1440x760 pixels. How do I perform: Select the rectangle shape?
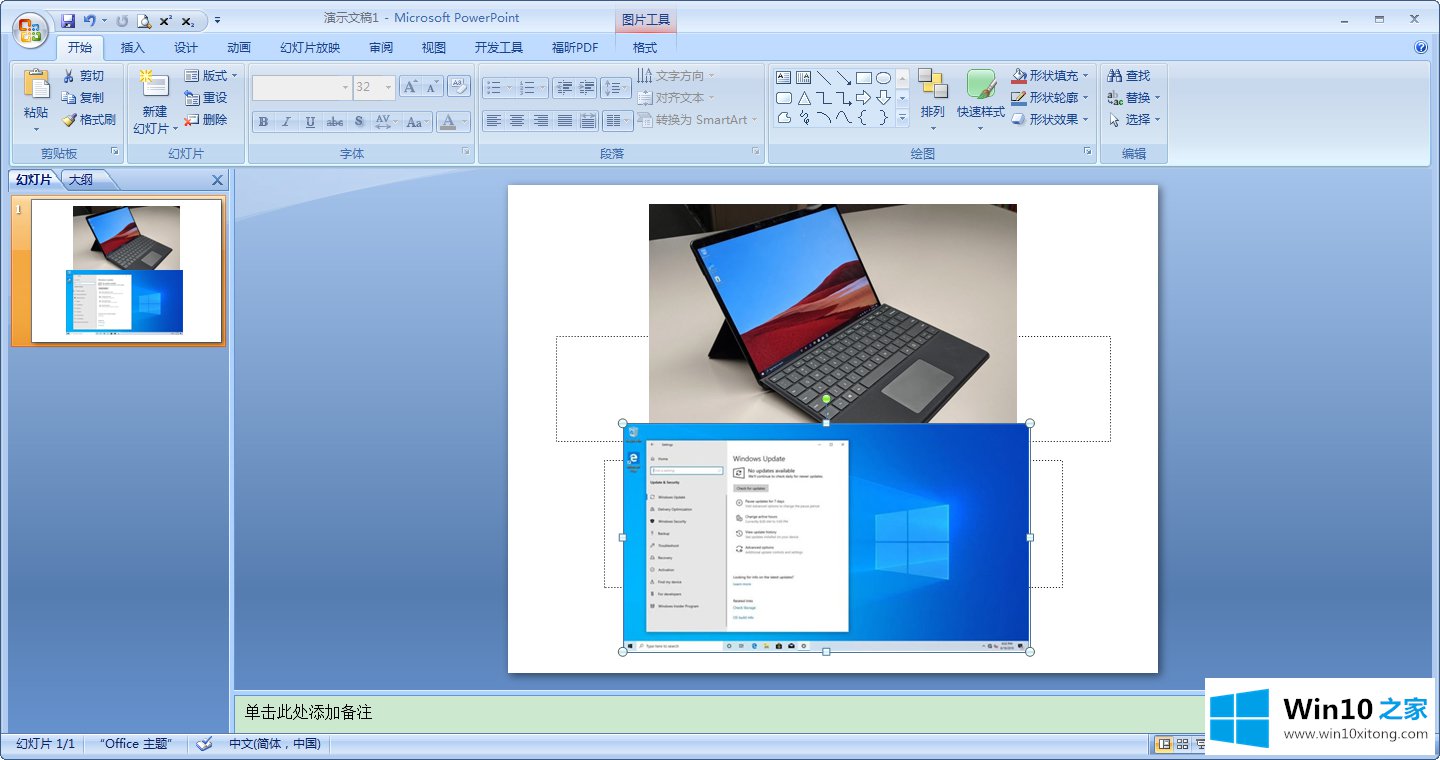pos(863,77)
